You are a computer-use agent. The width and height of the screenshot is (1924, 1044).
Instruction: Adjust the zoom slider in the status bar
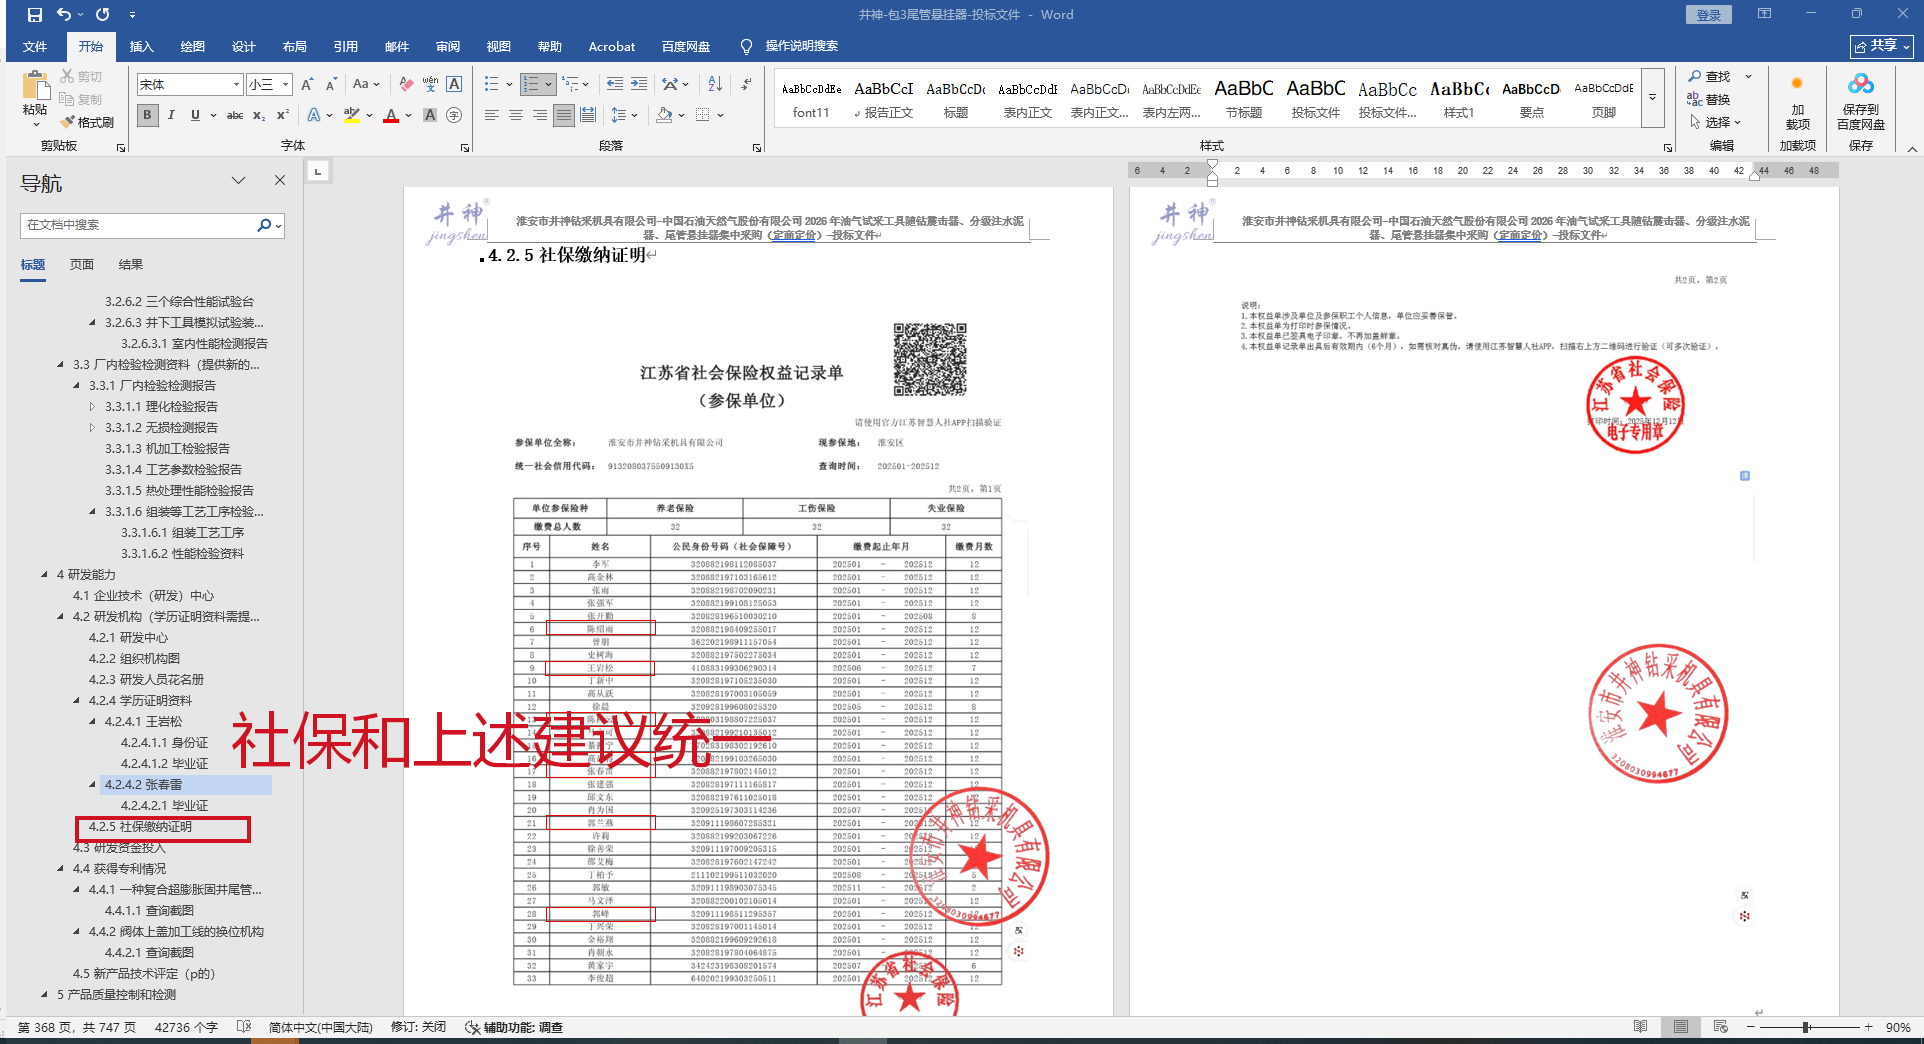1807,1027
